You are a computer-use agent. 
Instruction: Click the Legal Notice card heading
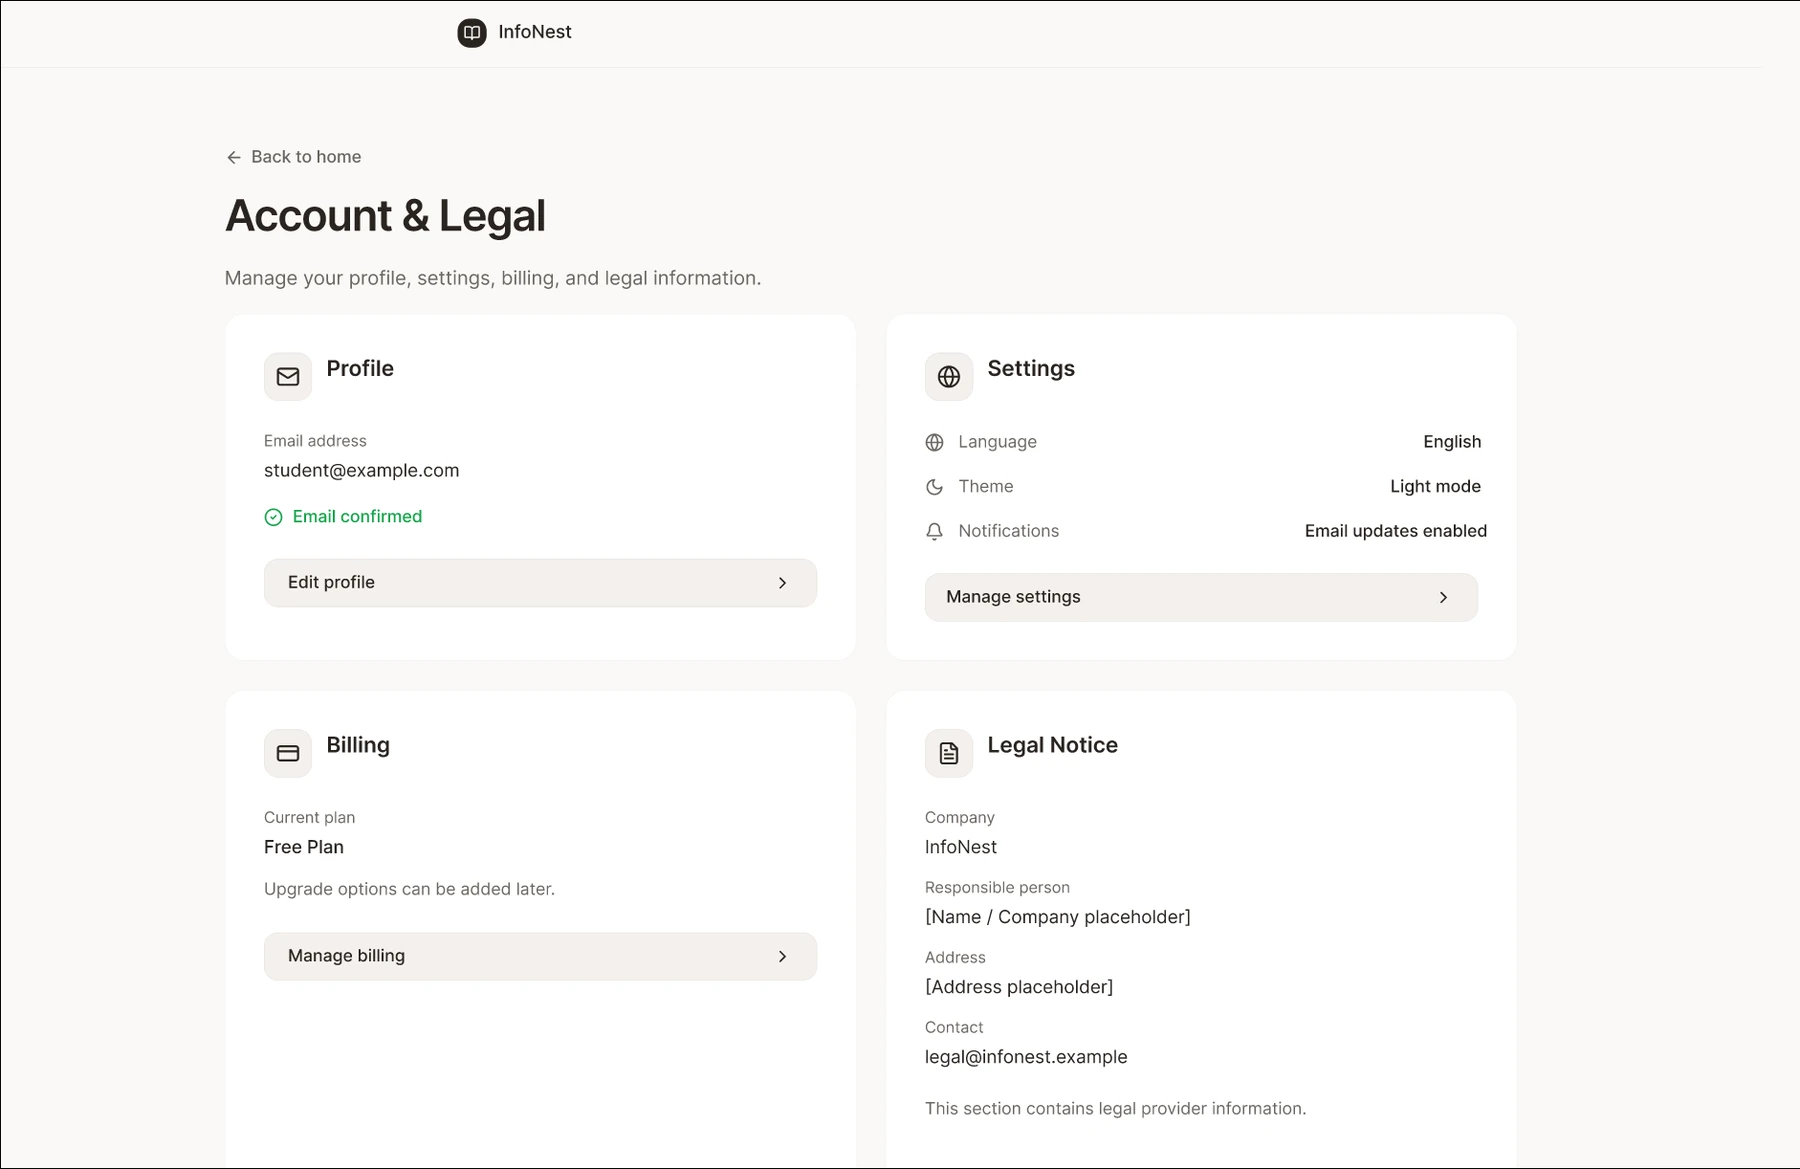[1052, 745]
